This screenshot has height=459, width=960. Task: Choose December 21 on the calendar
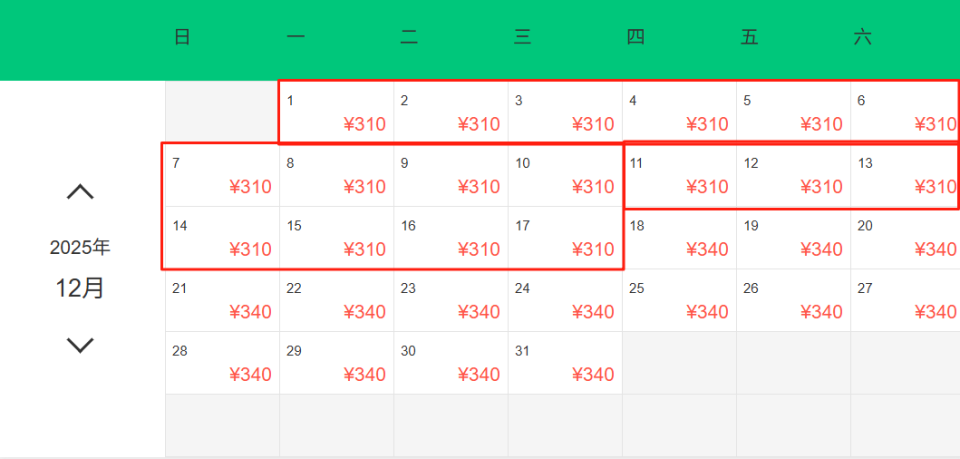click(222, 300)
